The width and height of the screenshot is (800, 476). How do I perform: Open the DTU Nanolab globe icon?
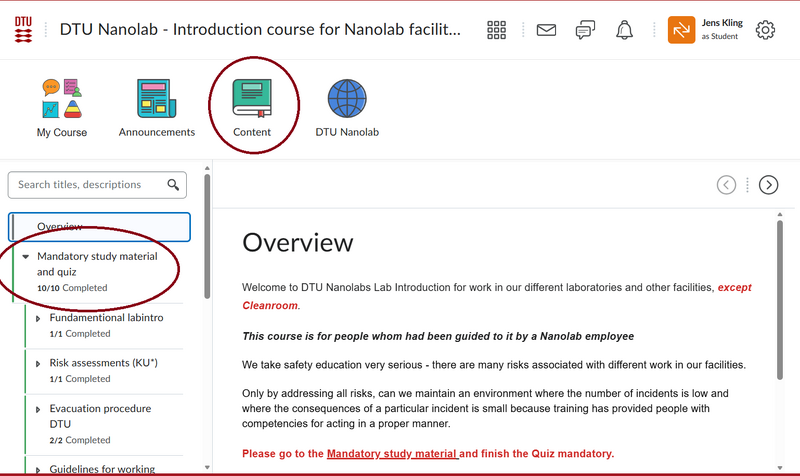(x=347, y=98)
